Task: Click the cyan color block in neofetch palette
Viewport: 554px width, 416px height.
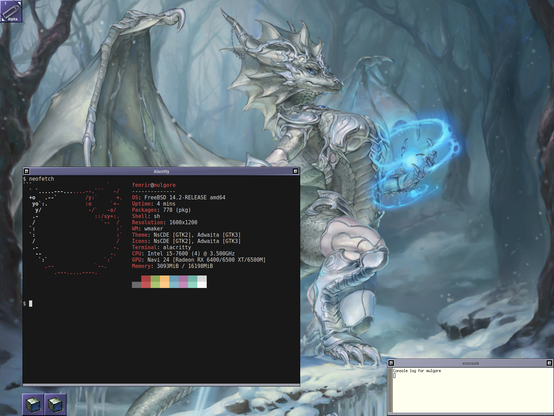Action: (193, 282)
